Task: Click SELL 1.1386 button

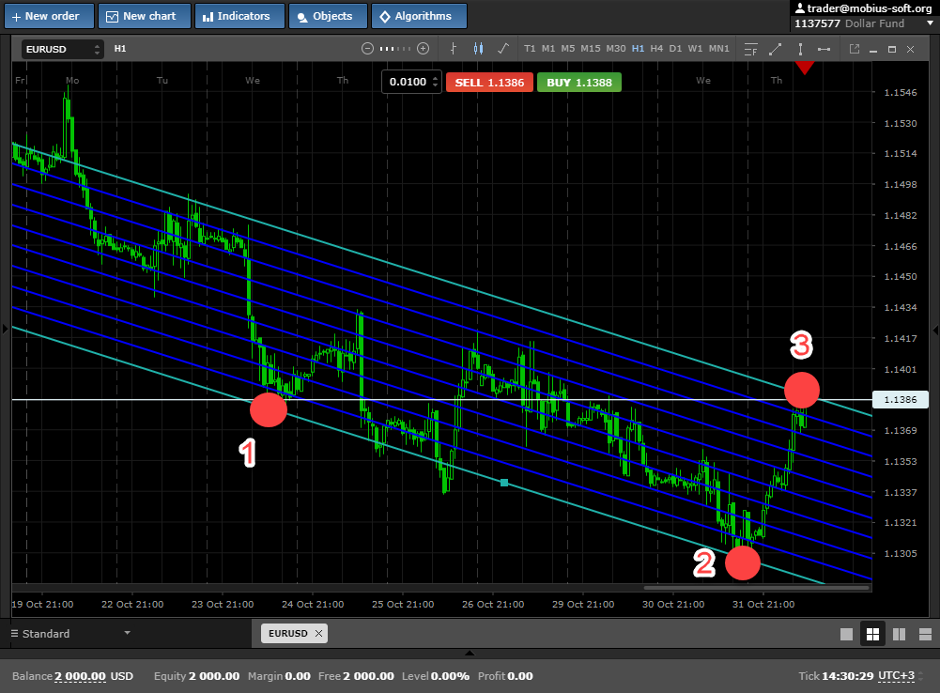Action: 489,83
